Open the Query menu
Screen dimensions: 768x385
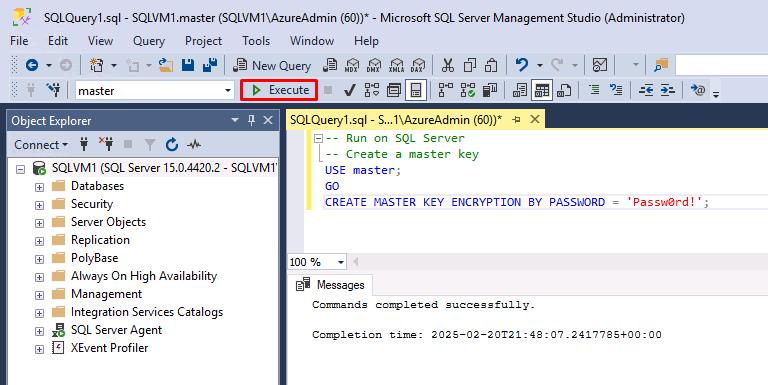coord(149,41)
